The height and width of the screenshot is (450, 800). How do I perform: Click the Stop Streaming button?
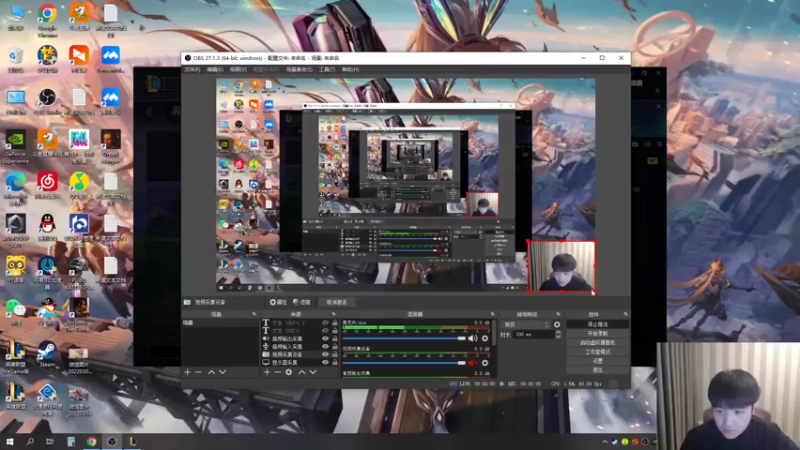pos(597,324)
